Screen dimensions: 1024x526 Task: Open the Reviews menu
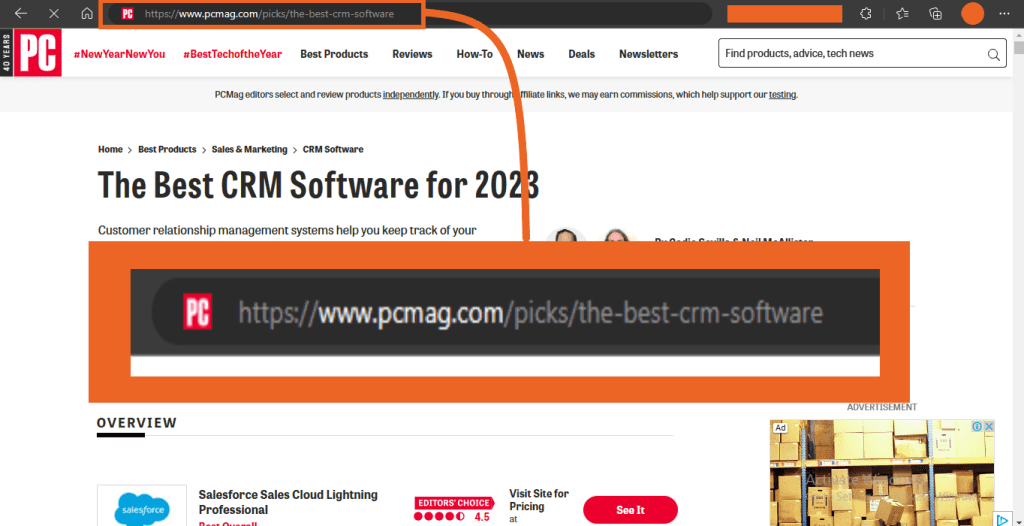point(412,54)
